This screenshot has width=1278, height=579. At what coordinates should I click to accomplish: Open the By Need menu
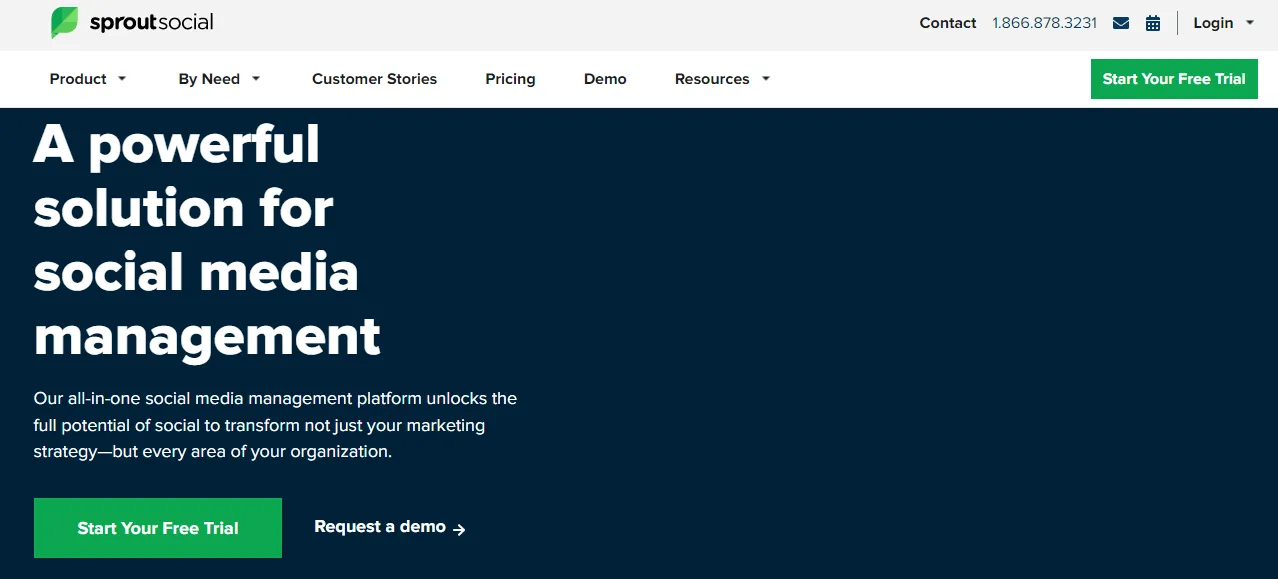click(209, 79)
